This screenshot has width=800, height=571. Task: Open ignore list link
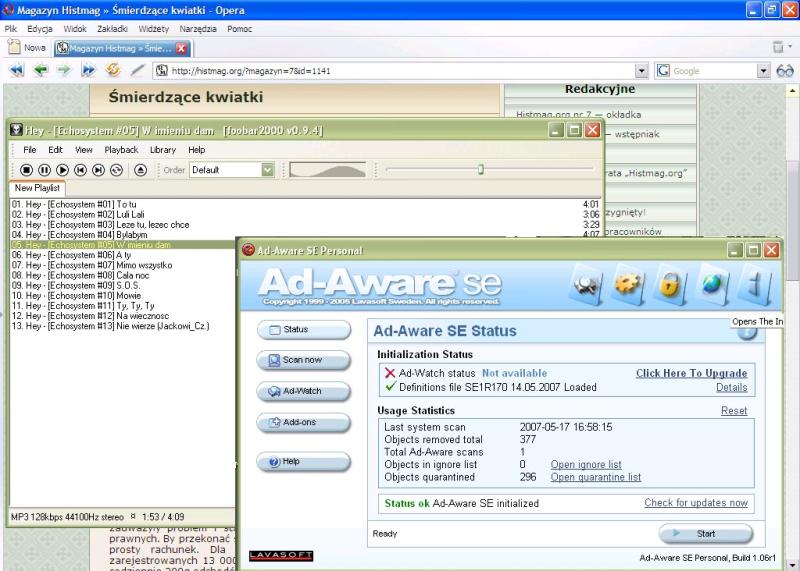(x=586, y=465)
